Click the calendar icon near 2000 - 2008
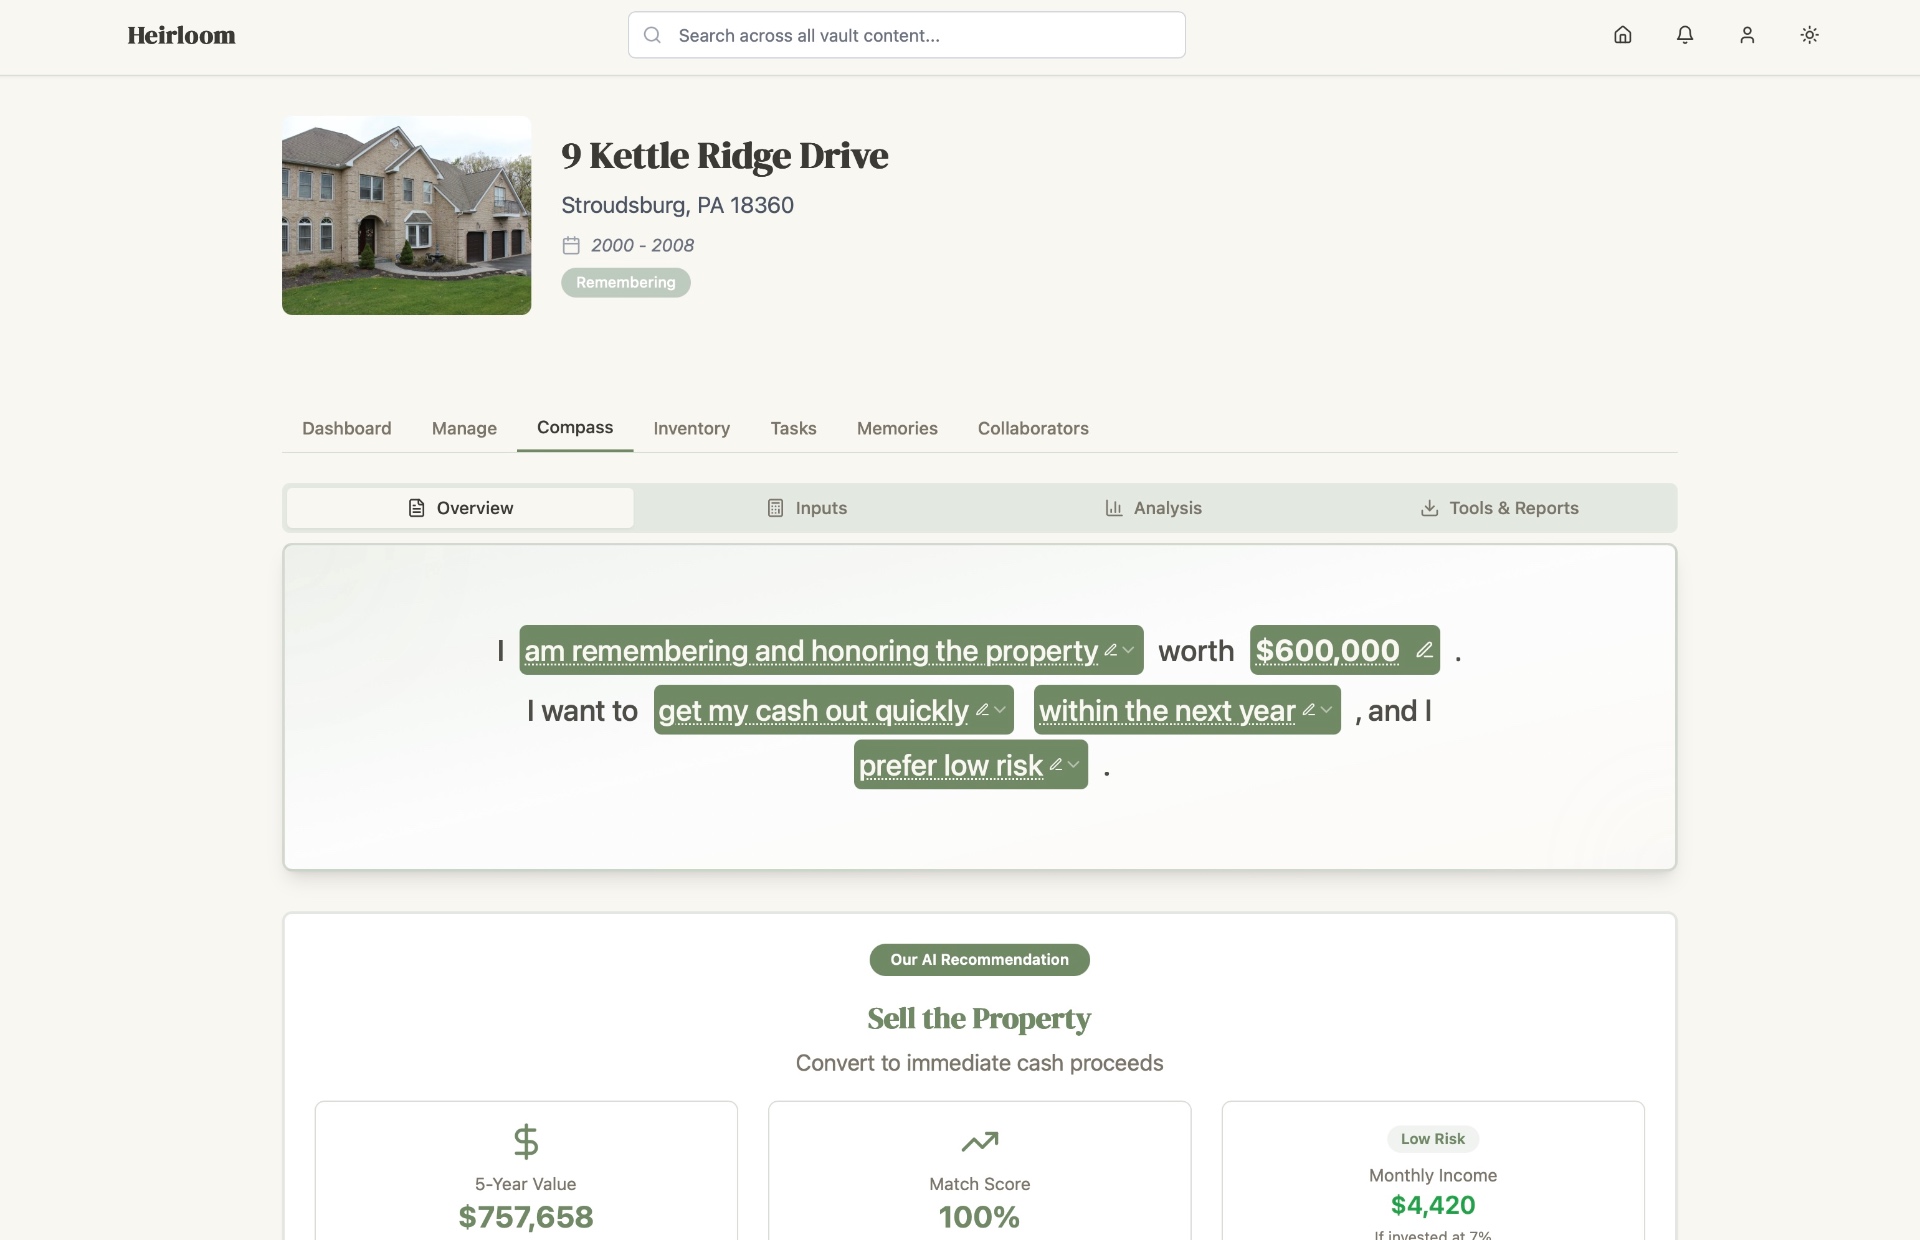This screenshot has width=1920, height=1240. (x=571, y=245)
